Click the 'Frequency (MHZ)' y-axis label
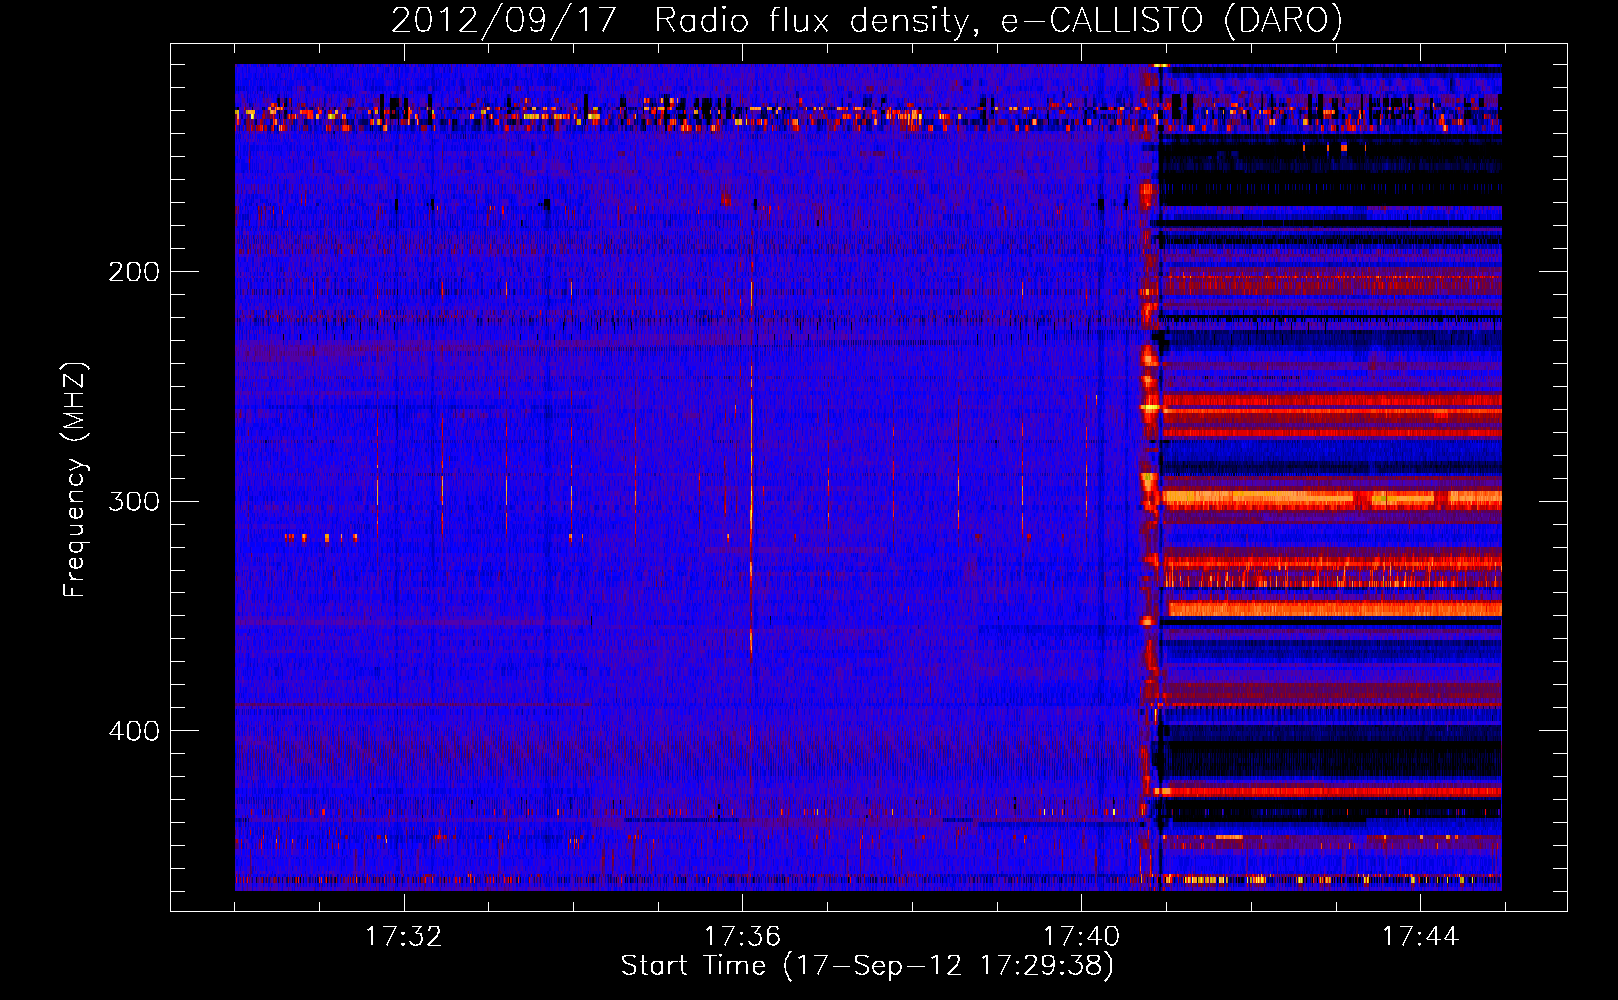The image size is (1618, 1000). pos(75,480)
